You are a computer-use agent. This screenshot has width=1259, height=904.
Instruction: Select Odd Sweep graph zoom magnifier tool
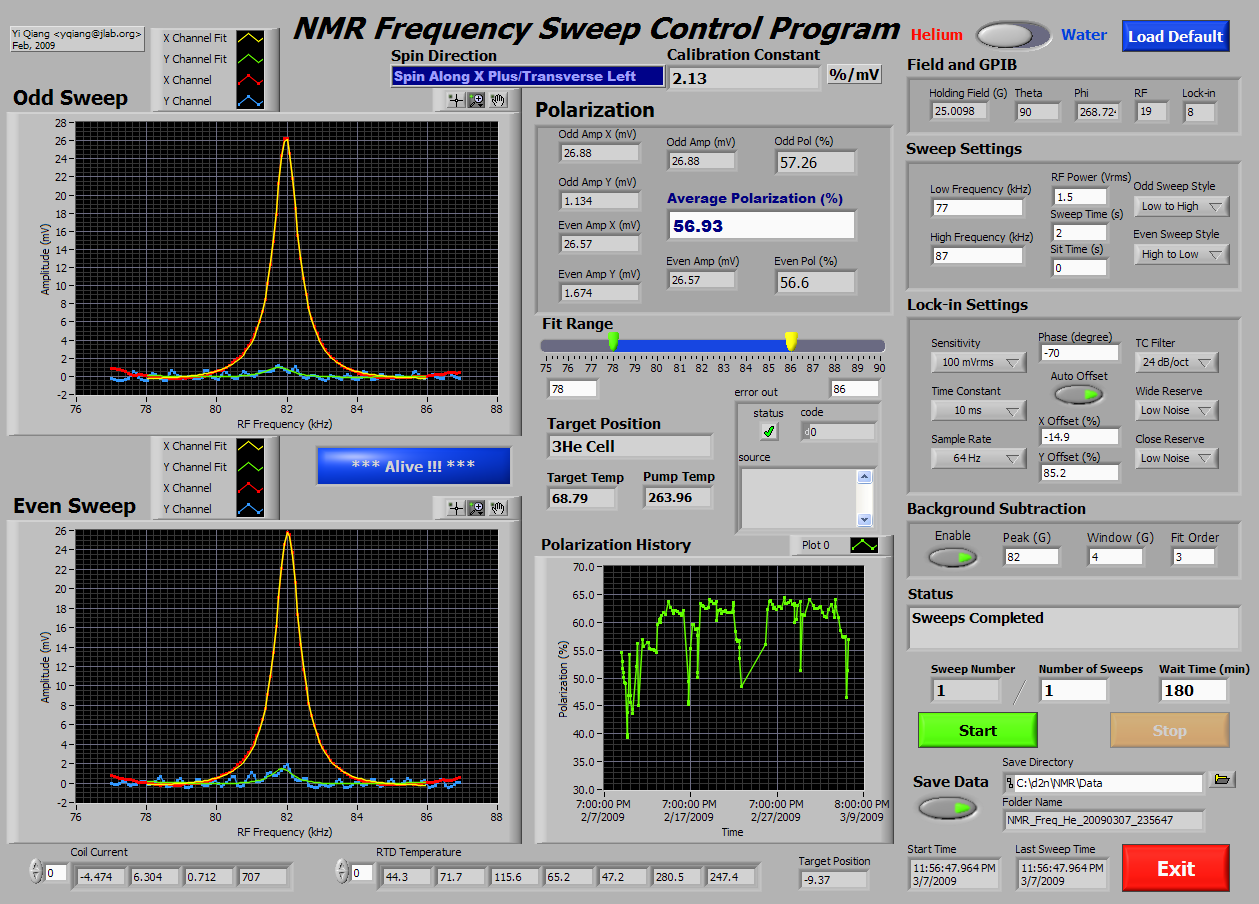click(x=477, y=100)
